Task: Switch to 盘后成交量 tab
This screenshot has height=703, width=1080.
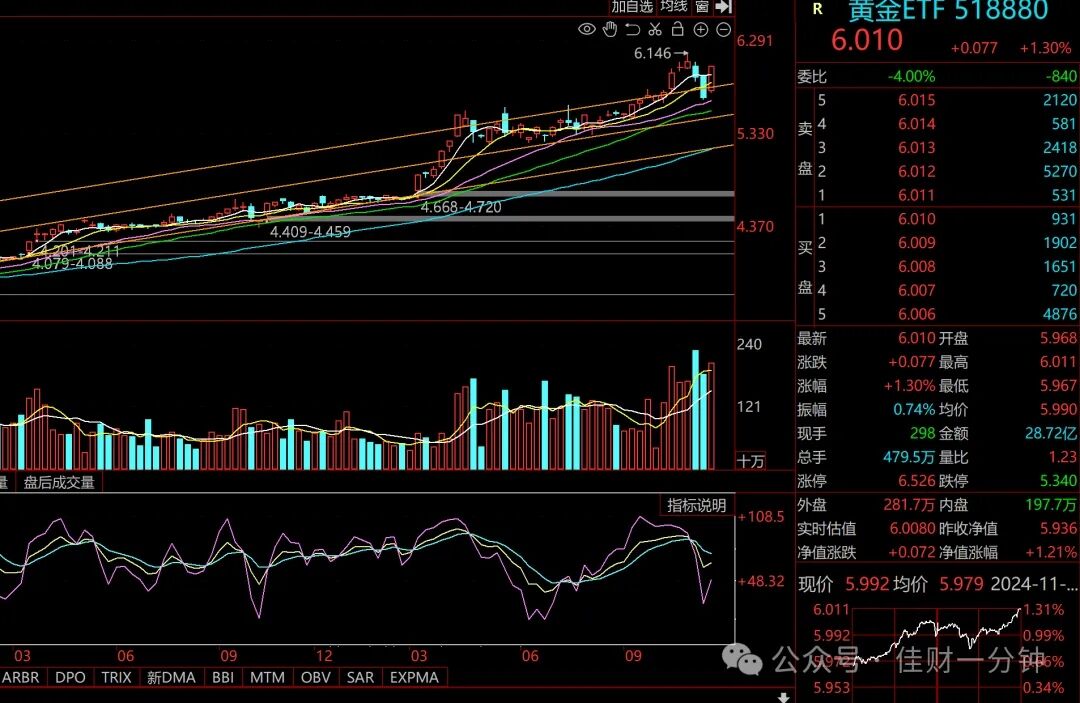Action: (x=59, y=482)
